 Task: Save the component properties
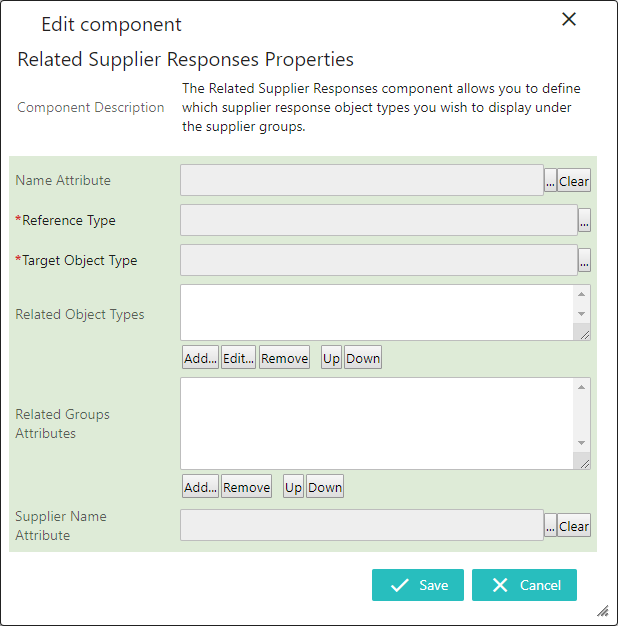(x=418, y=585)
